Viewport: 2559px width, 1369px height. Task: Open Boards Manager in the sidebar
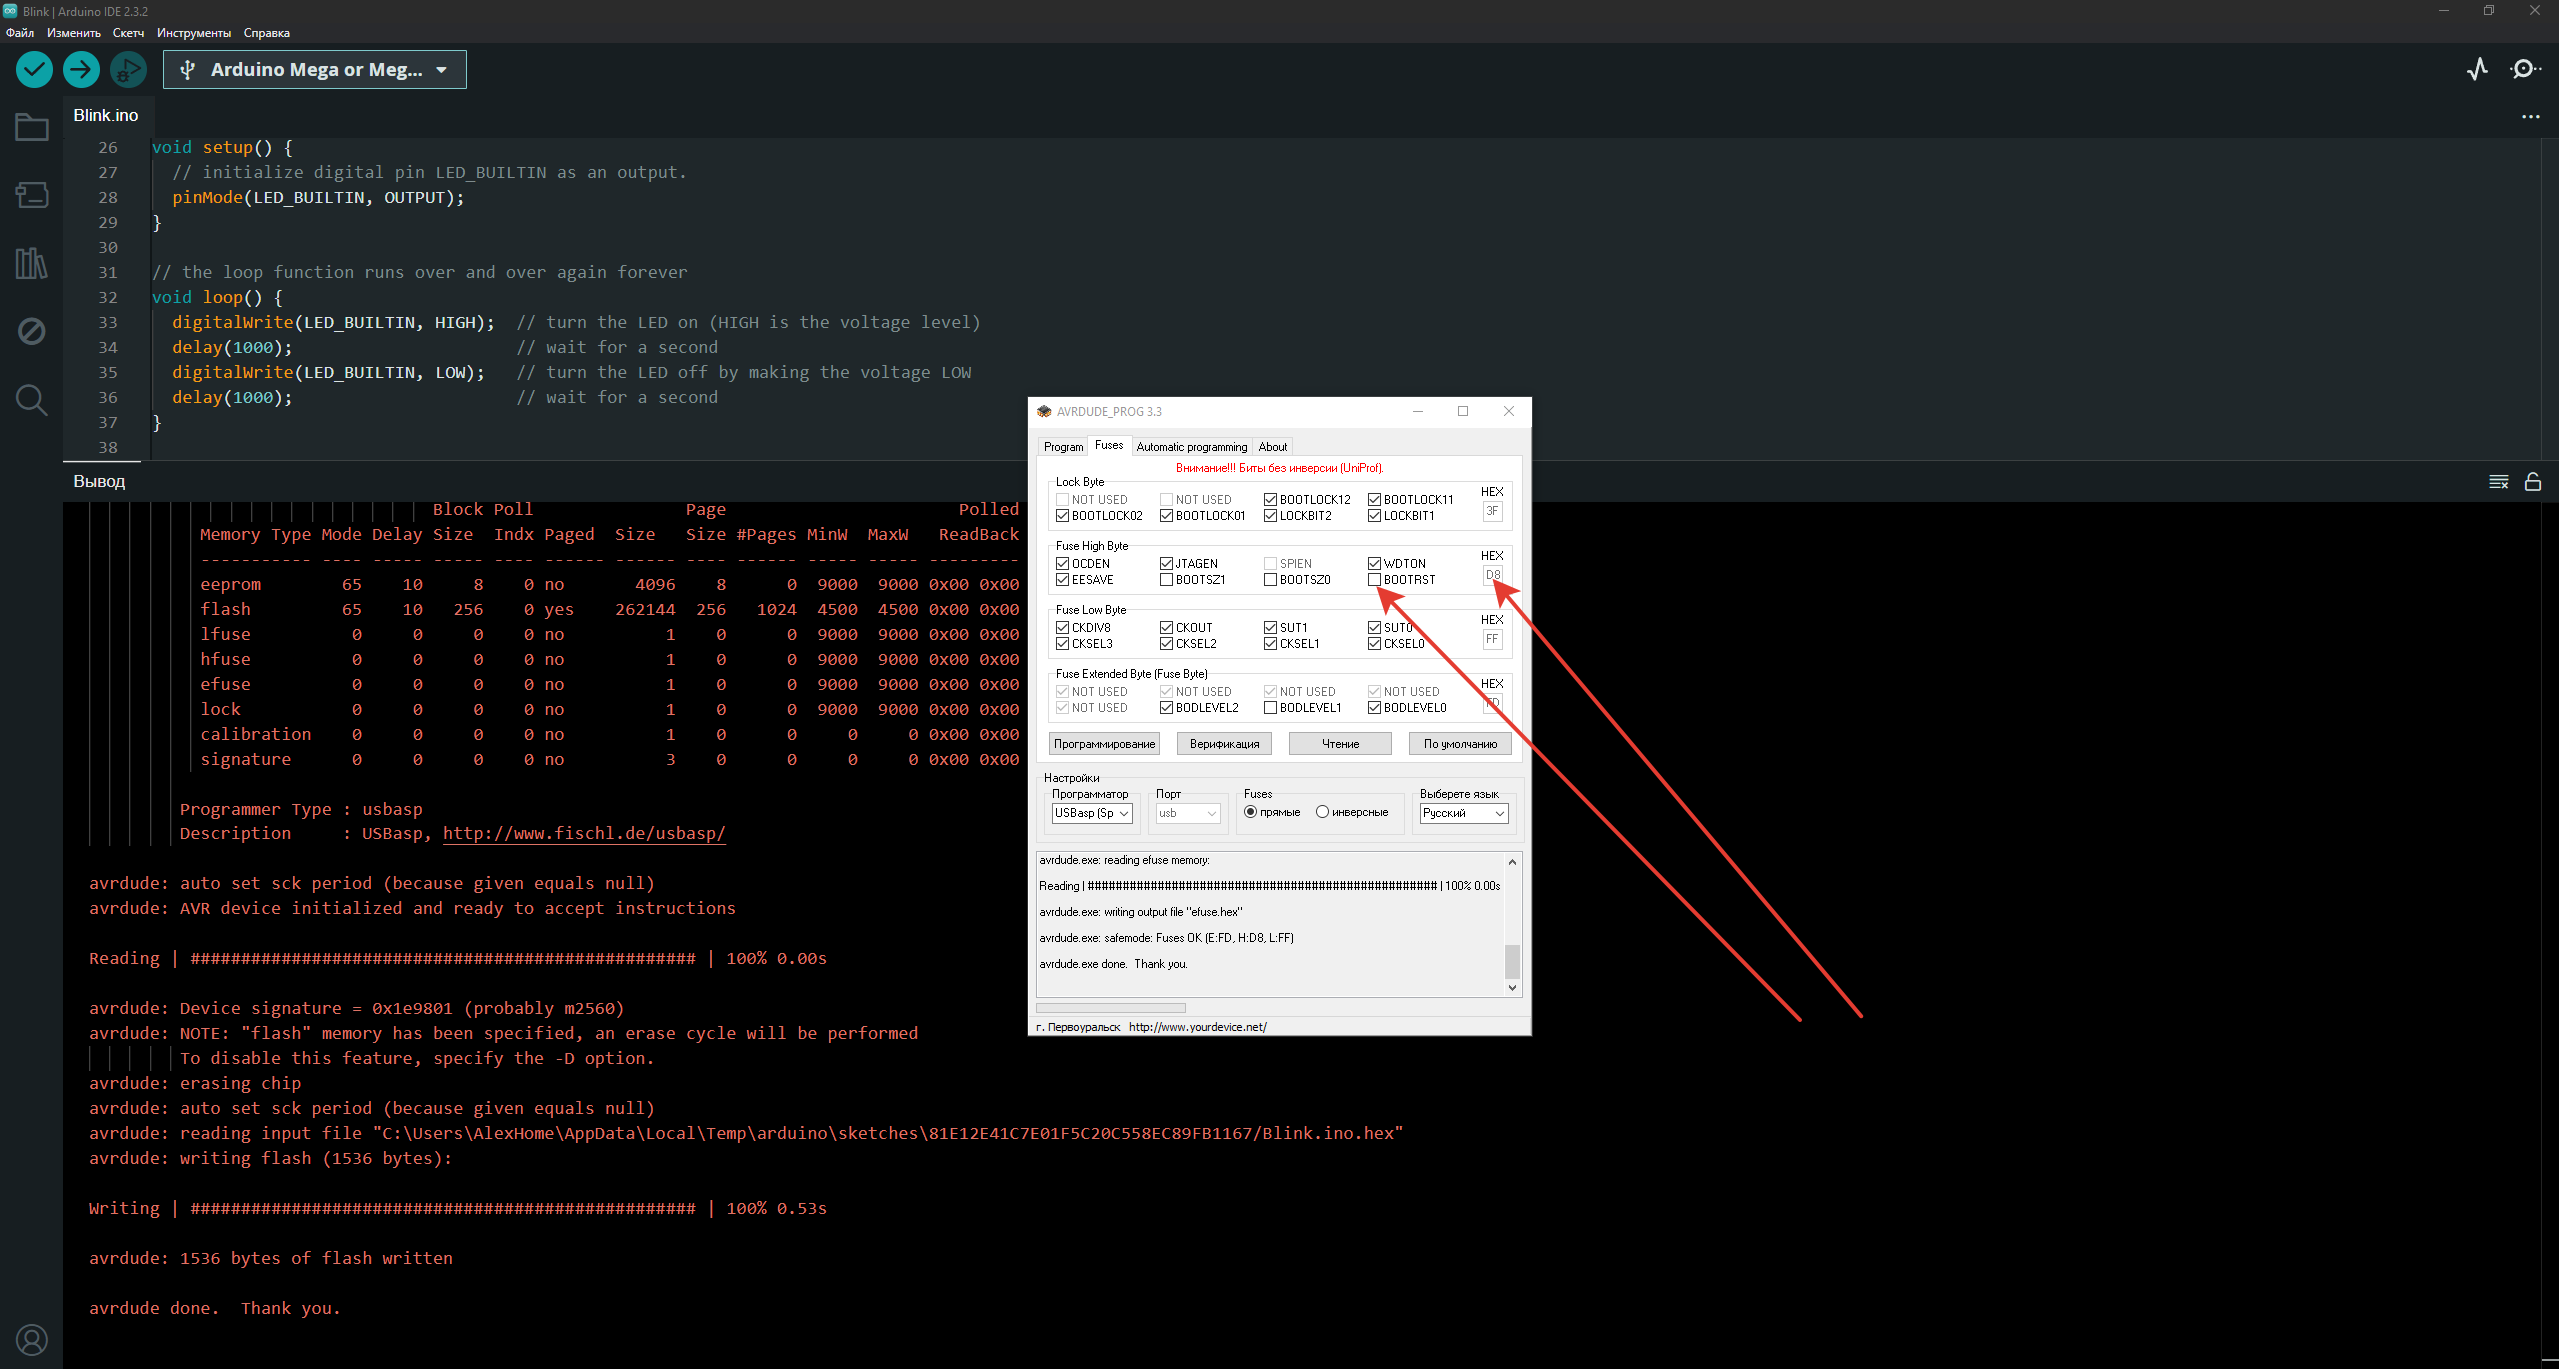pyautogui.click(x=32, y=195)
